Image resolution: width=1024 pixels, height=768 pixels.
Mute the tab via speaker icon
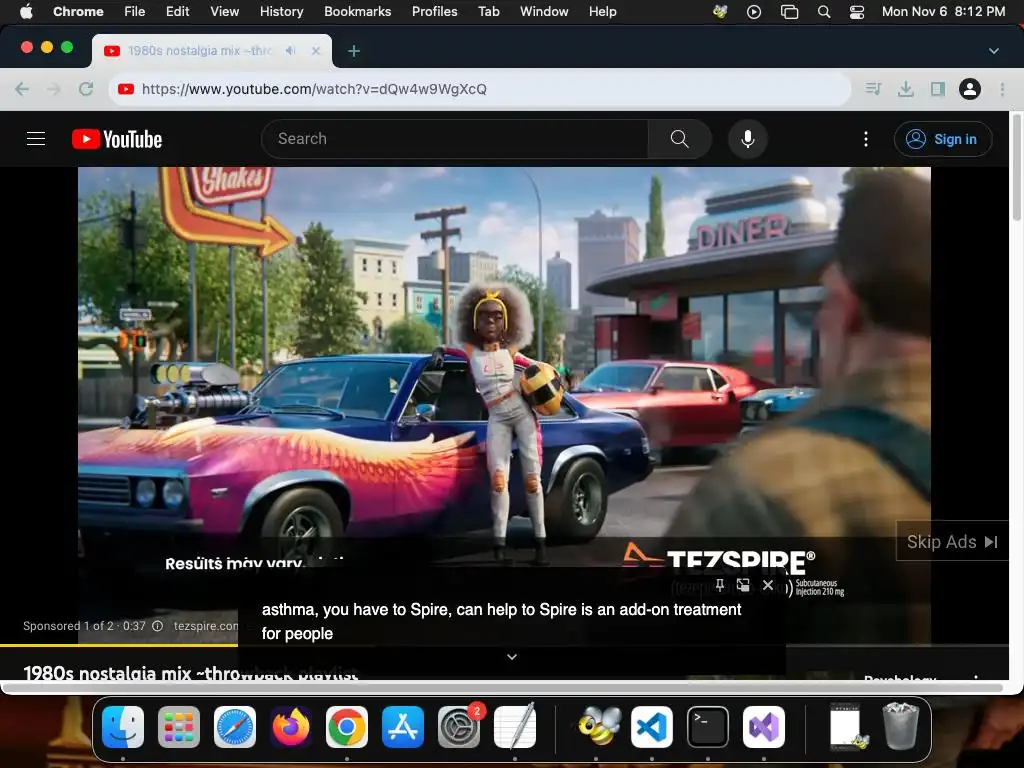pos(291,50)
